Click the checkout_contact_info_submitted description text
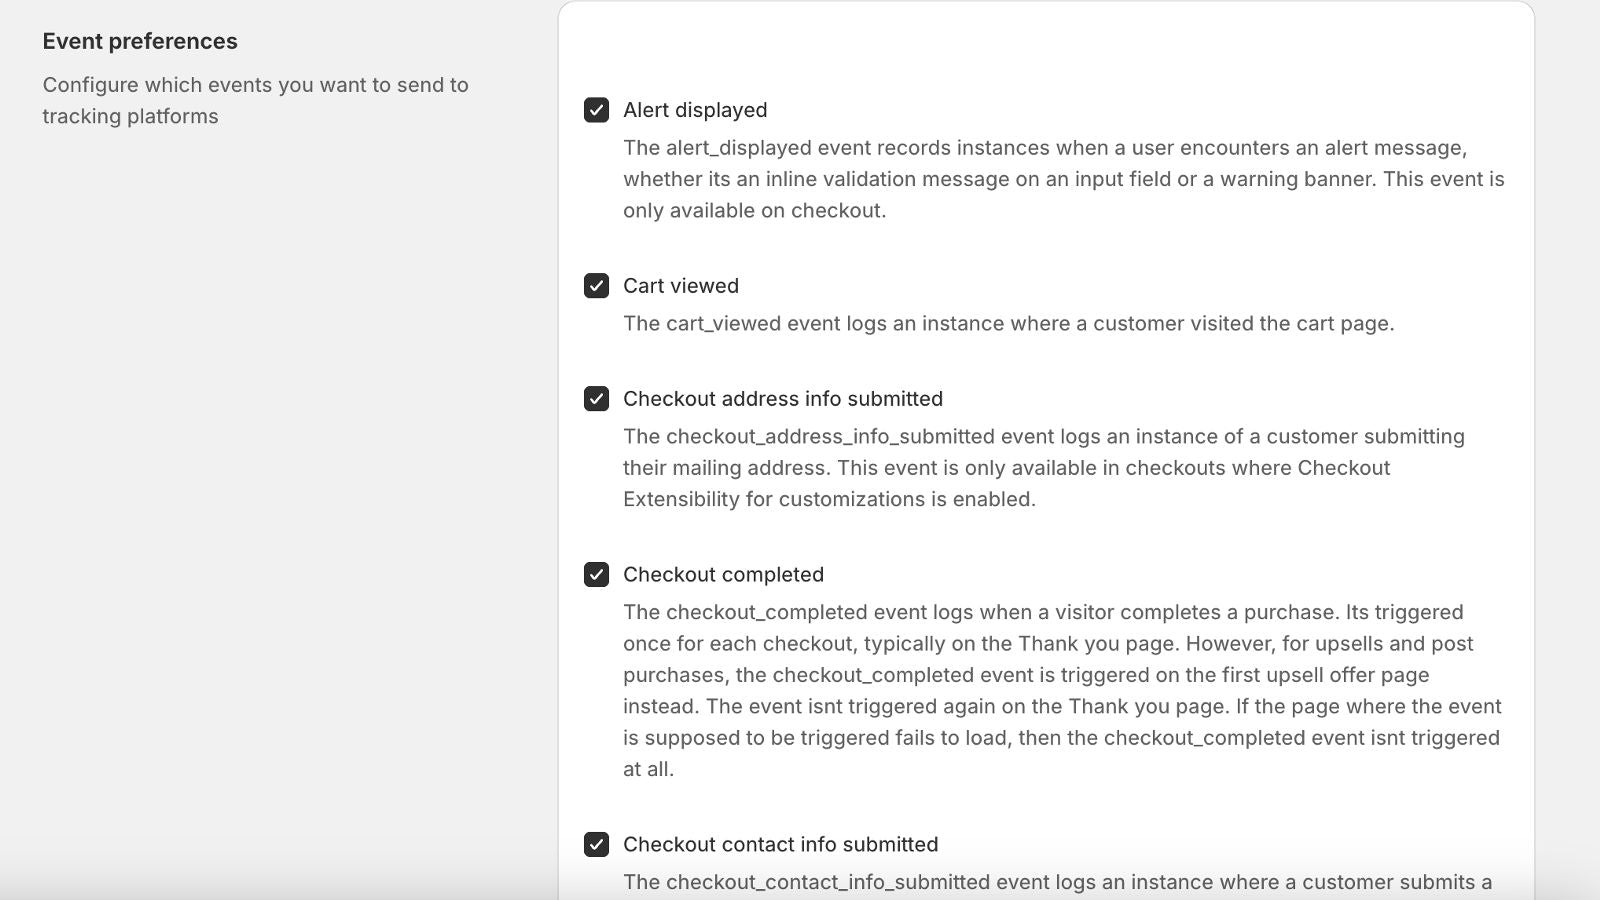1600x900 pixels. [x=1057, y=882]
